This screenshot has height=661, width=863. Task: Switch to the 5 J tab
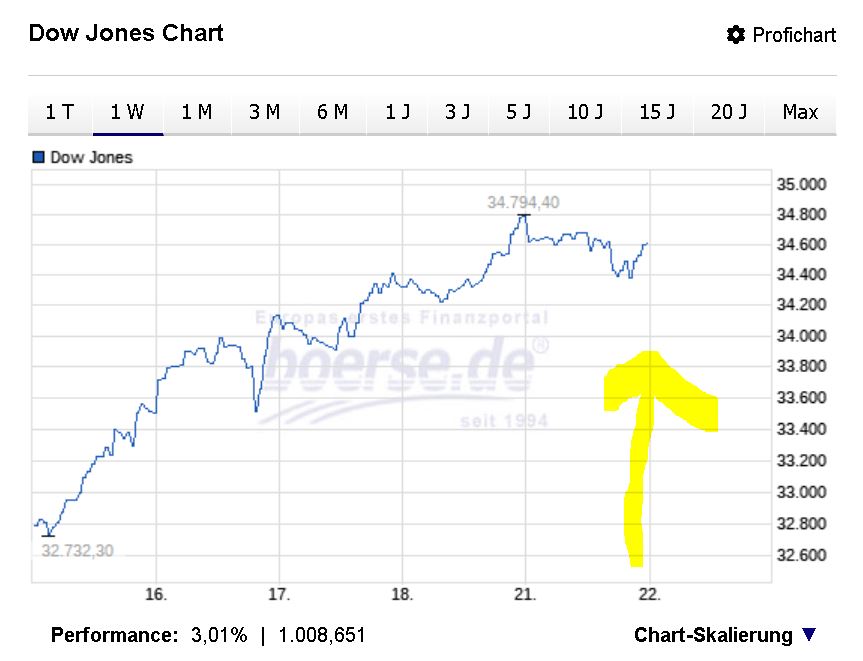click(x=518, y=112)
